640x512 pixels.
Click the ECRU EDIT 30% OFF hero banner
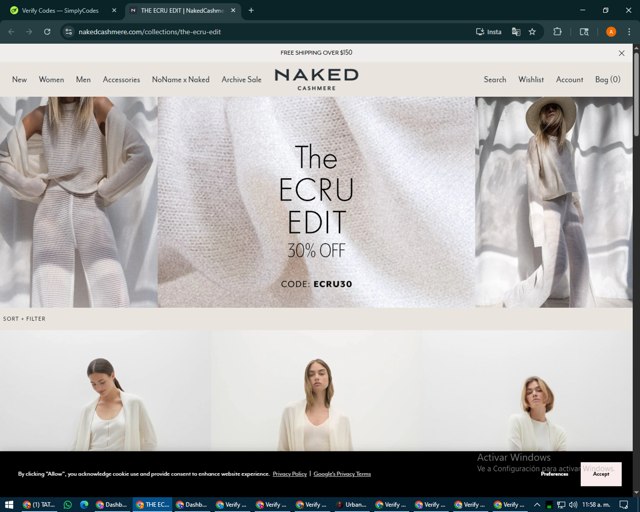click(x=316, y=202)
